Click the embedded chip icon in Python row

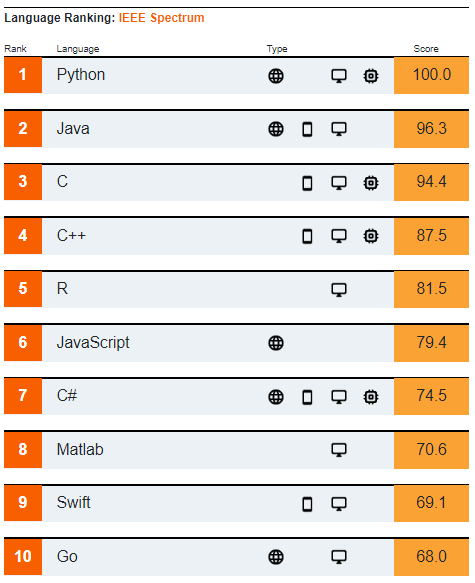[371, 76]
